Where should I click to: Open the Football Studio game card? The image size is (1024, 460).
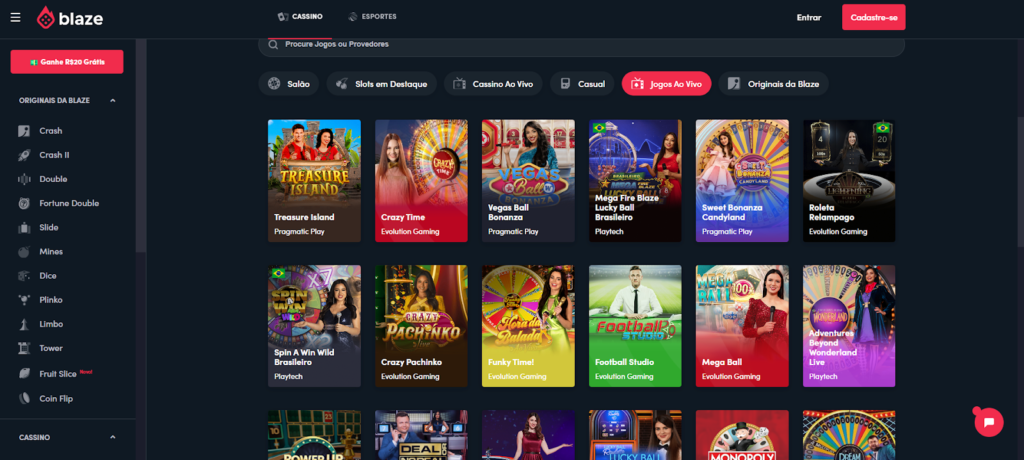coord(635,326)
